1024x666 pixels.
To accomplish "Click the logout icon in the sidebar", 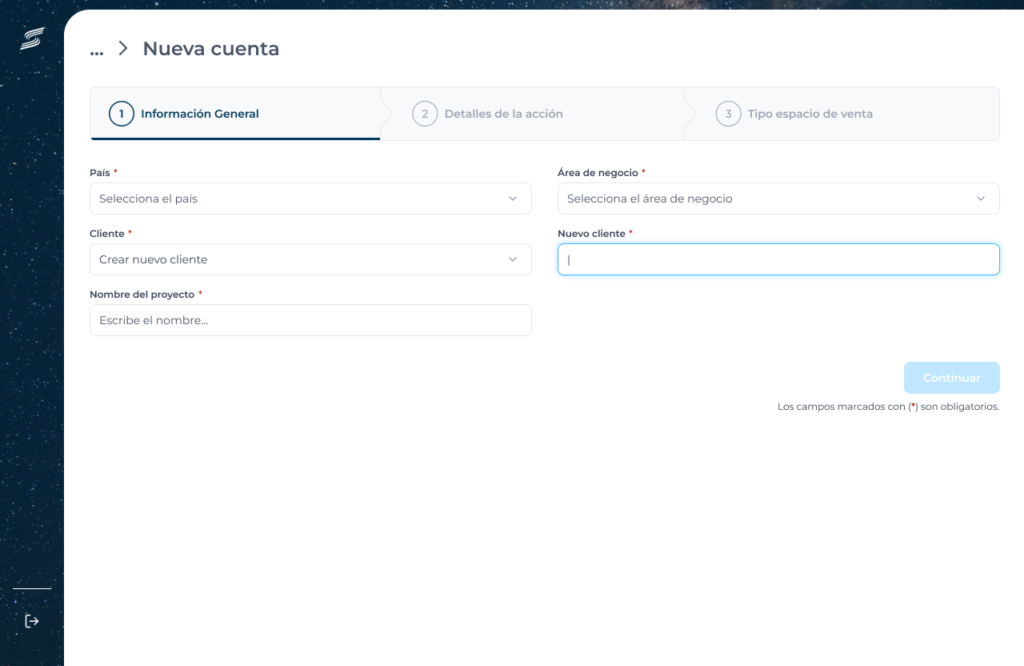I will 32,621.
